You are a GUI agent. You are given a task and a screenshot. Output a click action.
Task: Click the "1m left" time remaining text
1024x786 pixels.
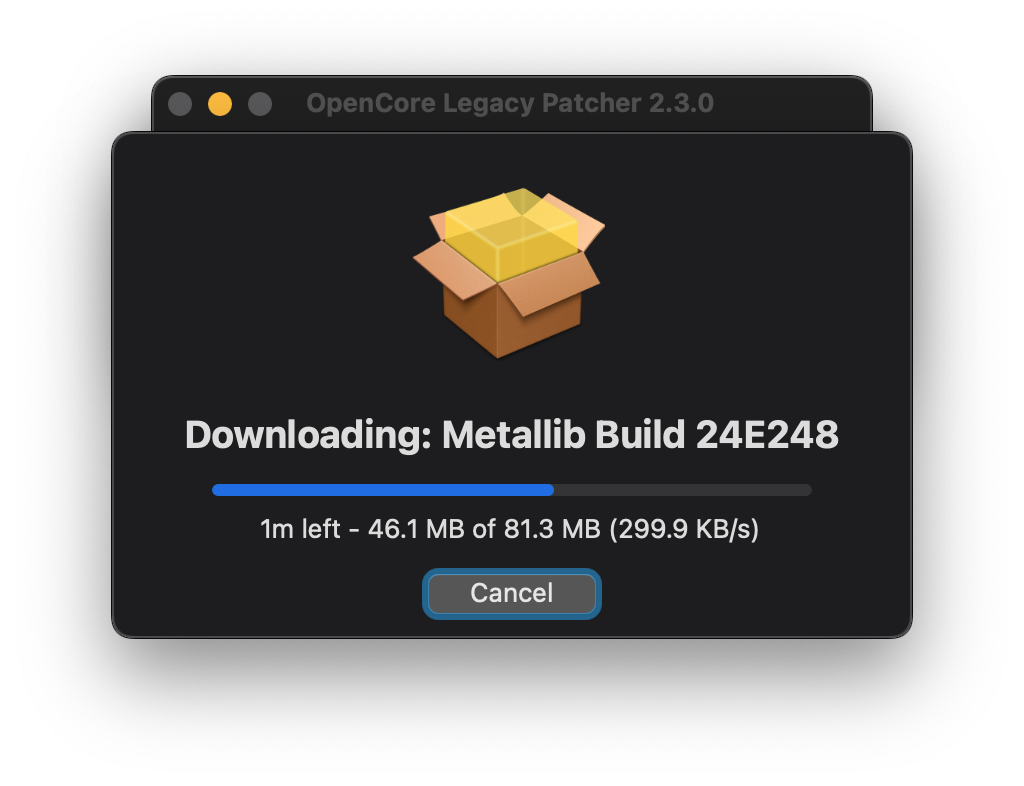[x=300, y=529]
